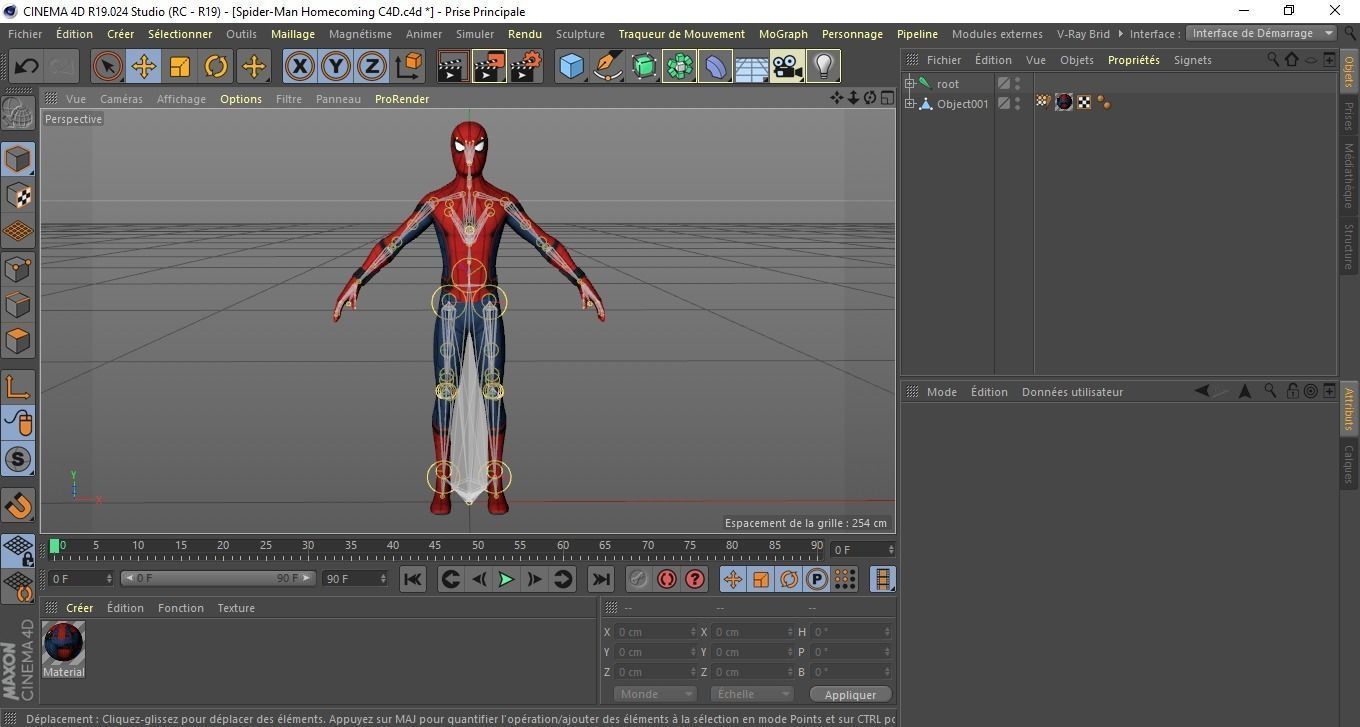1360x727 pixels.
Task: Enable Model mode in left toolbar
Action: [x=18, y=159]
